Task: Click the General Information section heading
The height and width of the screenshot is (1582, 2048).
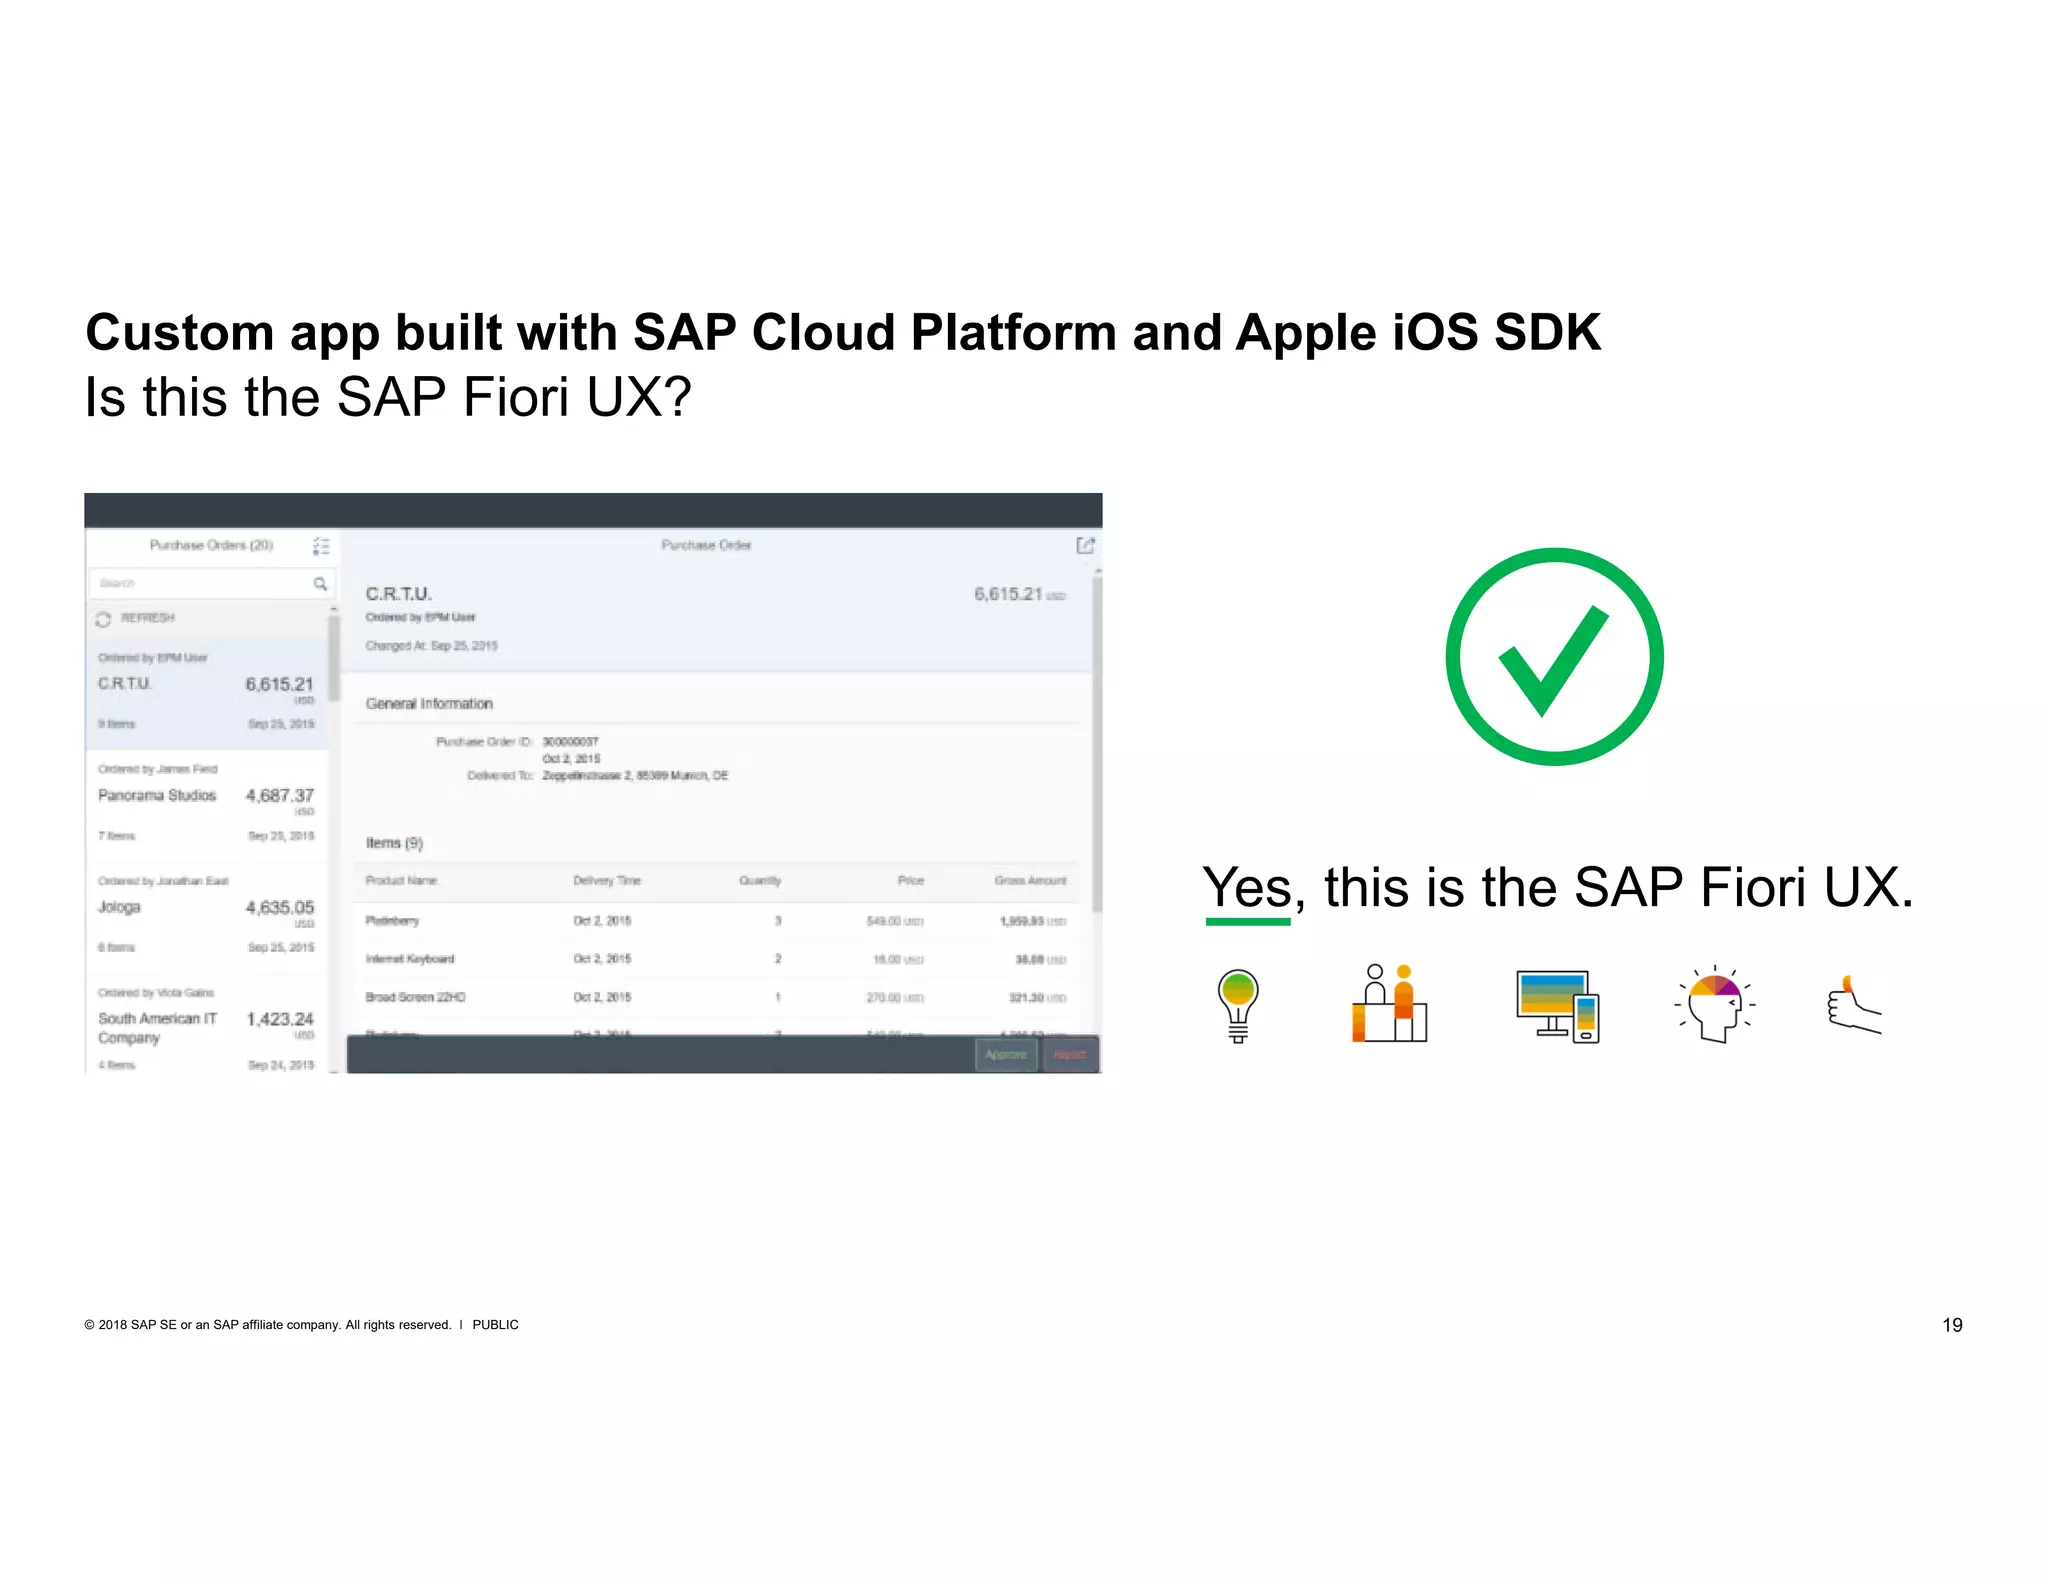Action: (429, 704)
